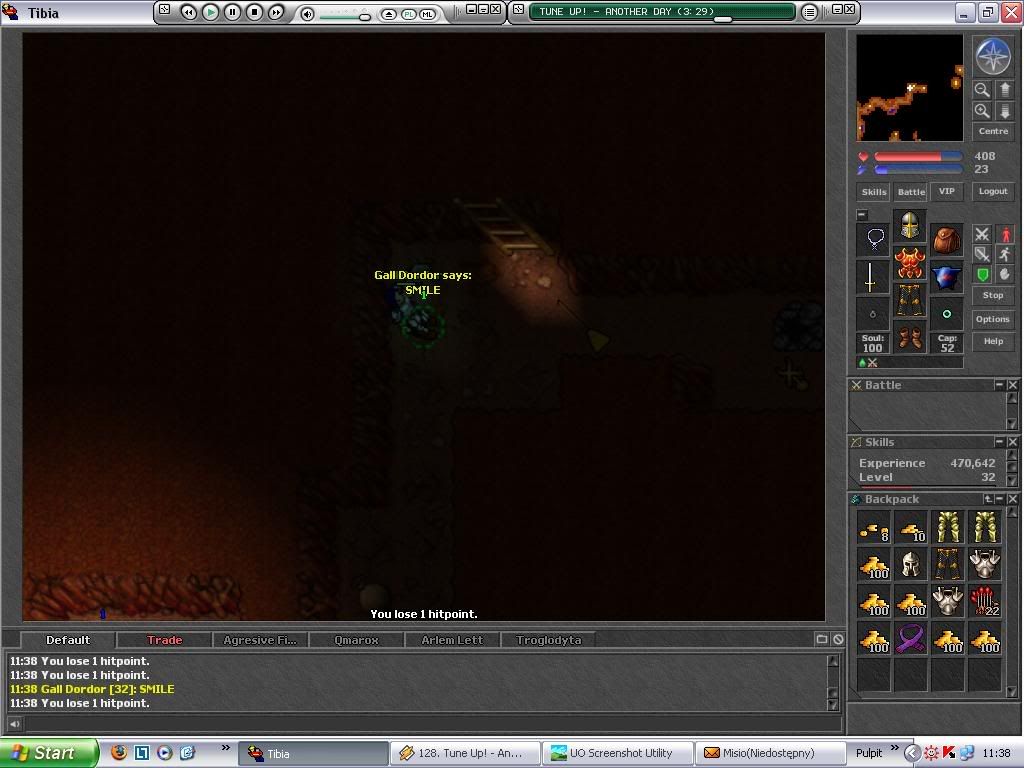1024x768 pixels.
Task: Zoom out the minimap
Action: point(982,90)
